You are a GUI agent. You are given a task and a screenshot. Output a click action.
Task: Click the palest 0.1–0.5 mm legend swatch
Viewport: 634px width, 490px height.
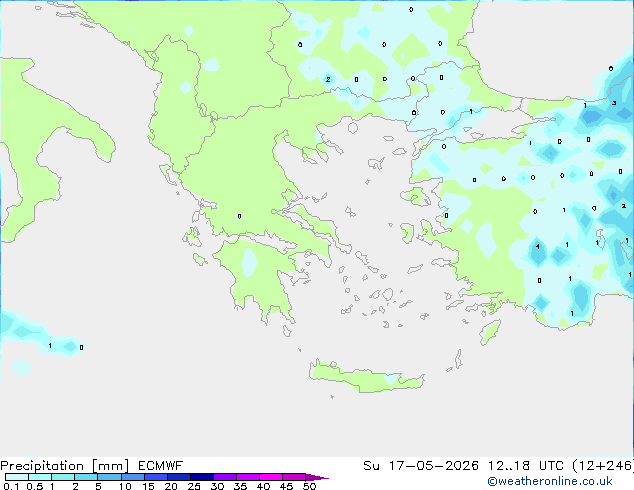pyautogui.click(x=17, y=477)
